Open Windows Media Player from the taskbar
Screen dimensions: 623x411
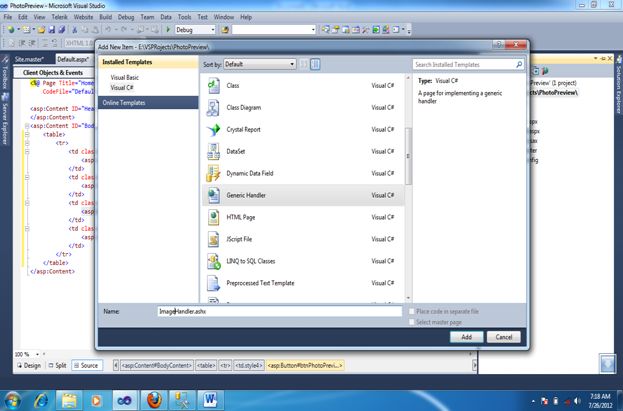click(97, 400)
